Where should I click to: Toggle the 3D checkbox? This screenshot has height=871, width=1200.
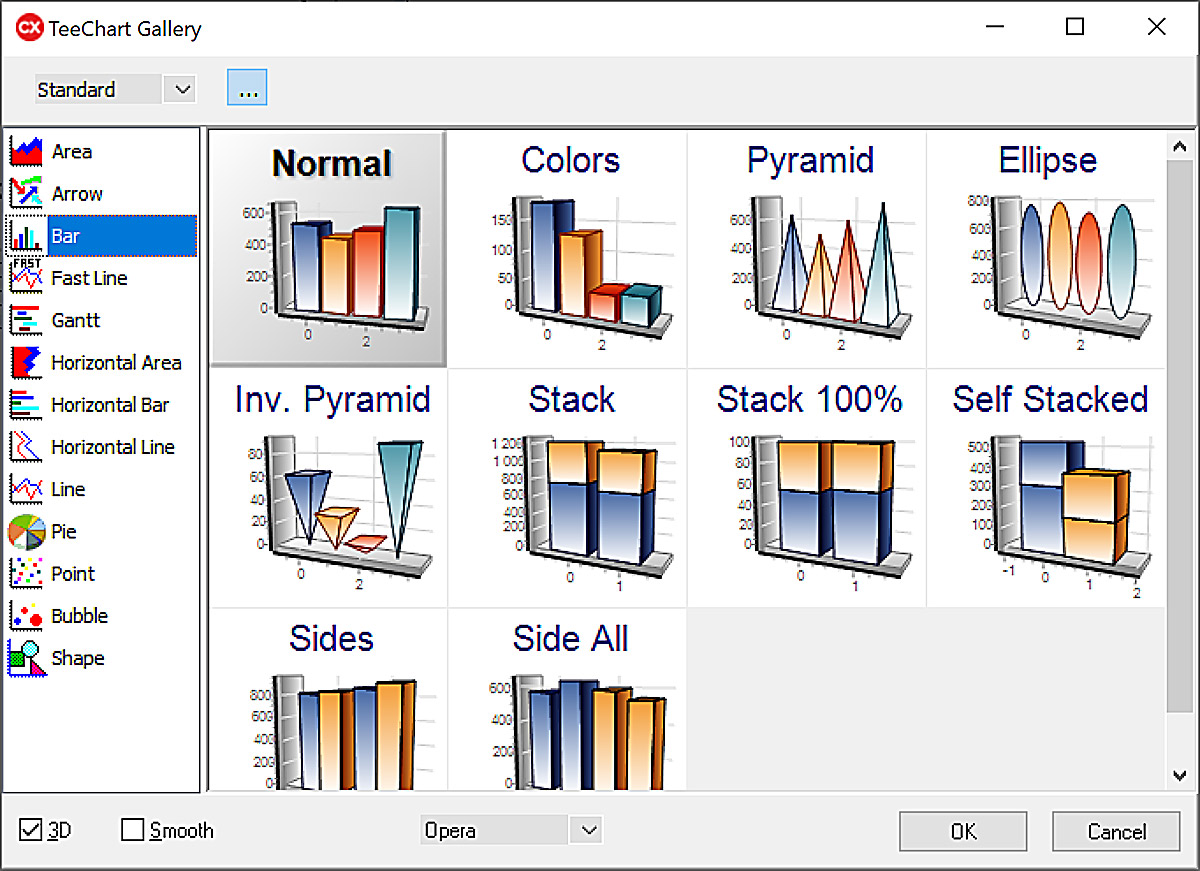pos(31,830)
